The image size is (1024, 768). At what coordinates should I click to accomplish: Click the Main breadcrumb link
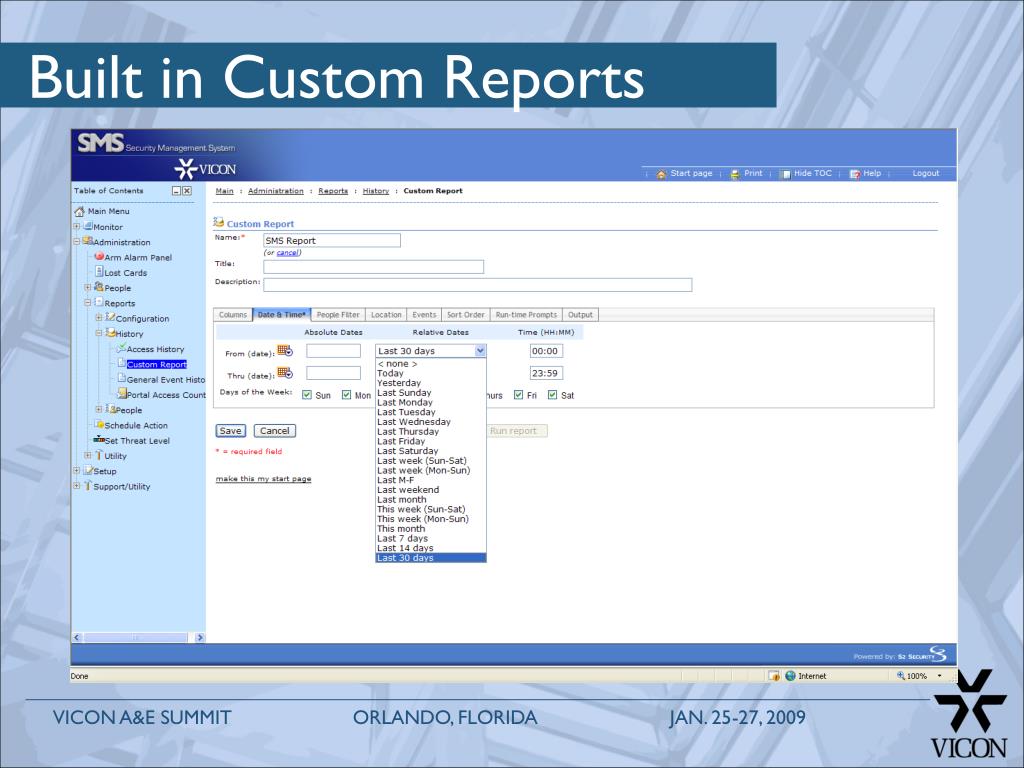pyautogui.click(x=224, y=191)
